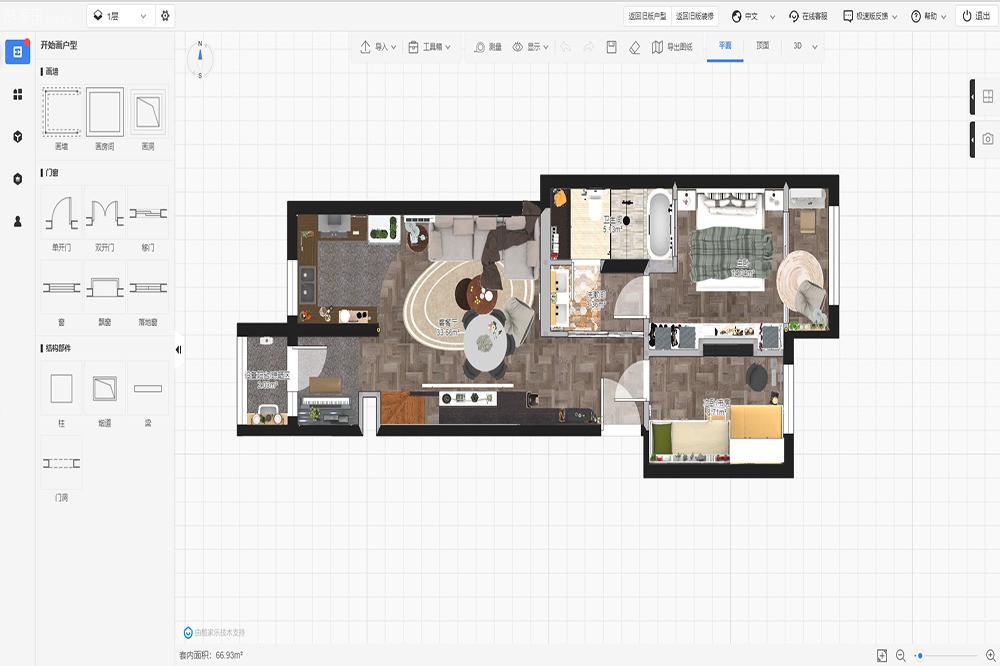This screenshot has height=666, width=1000.
Task: Click the 返回旧版户型 button
Action: (x=646, y=16)
